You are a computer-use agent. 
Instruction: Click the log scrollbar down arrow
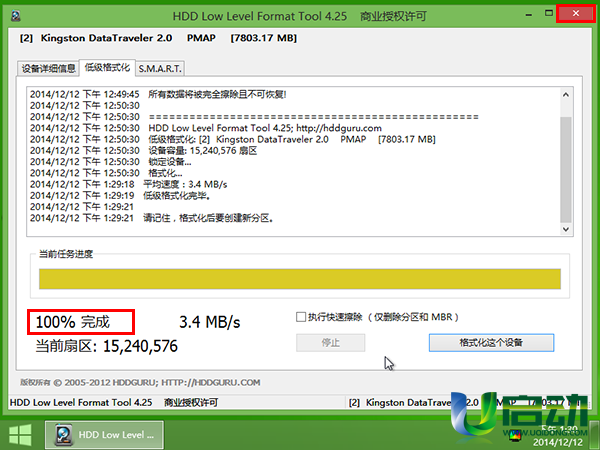[566, 229]
